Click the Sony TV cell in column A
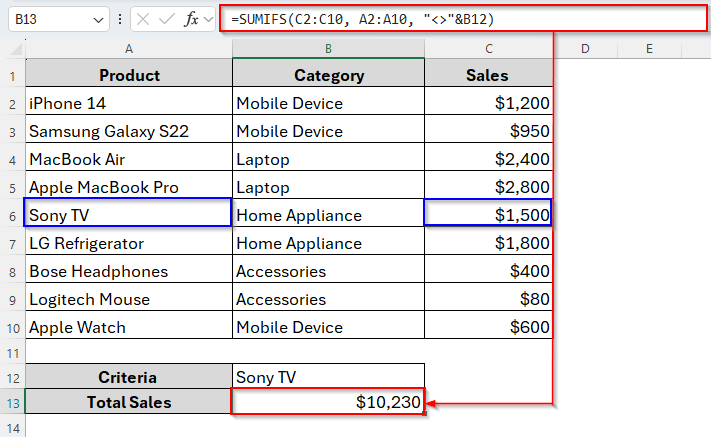Image resolution: width=711 pixels, height=437 pixels. 129,215
